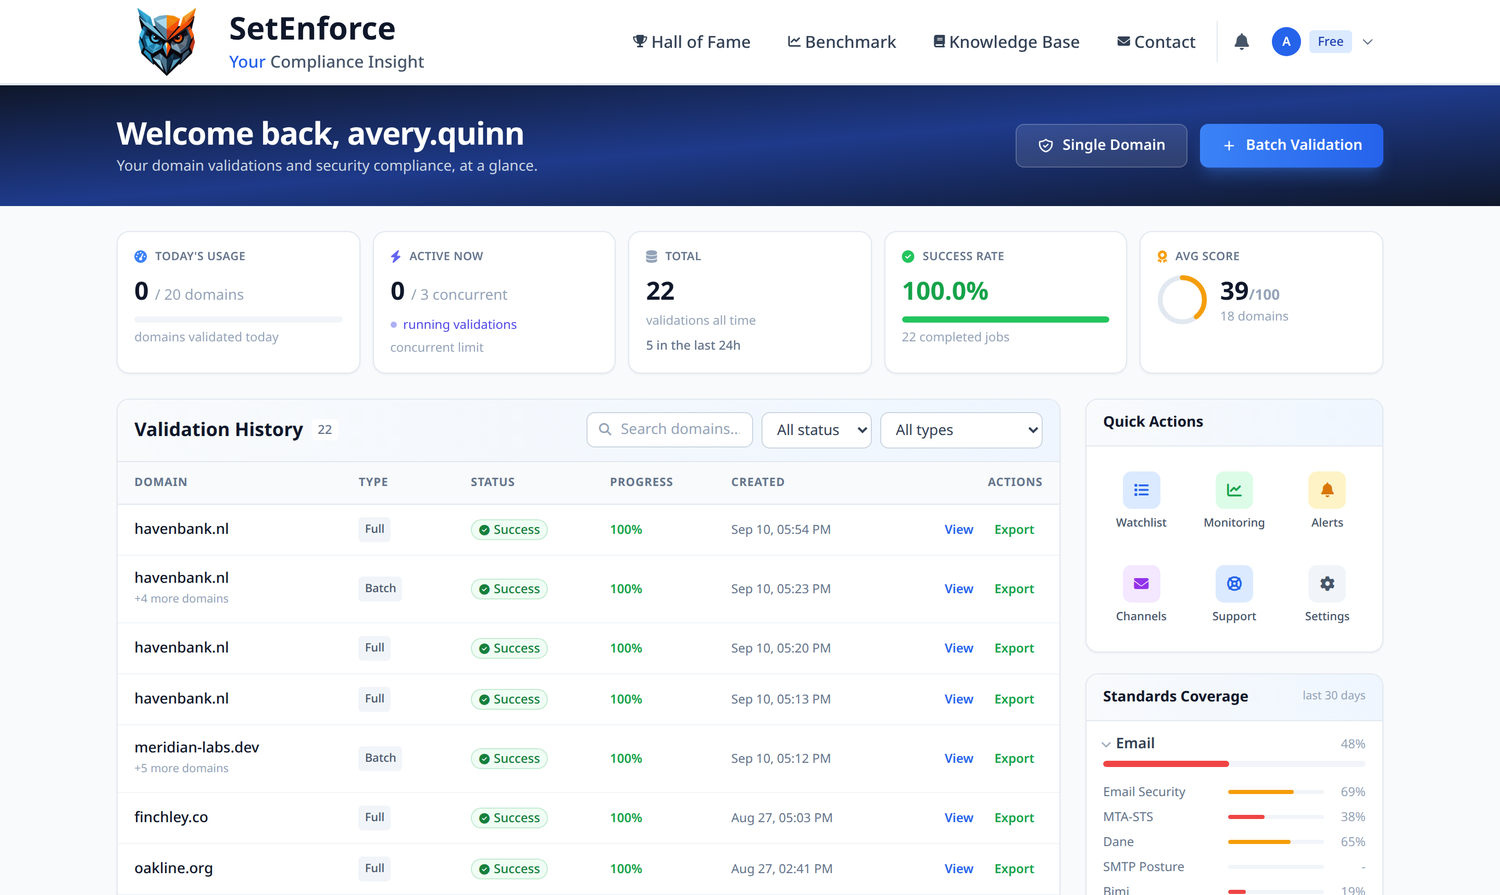Click the "5 in the last 24h" text
The image size is (1500, 895).
pos(693,346)
